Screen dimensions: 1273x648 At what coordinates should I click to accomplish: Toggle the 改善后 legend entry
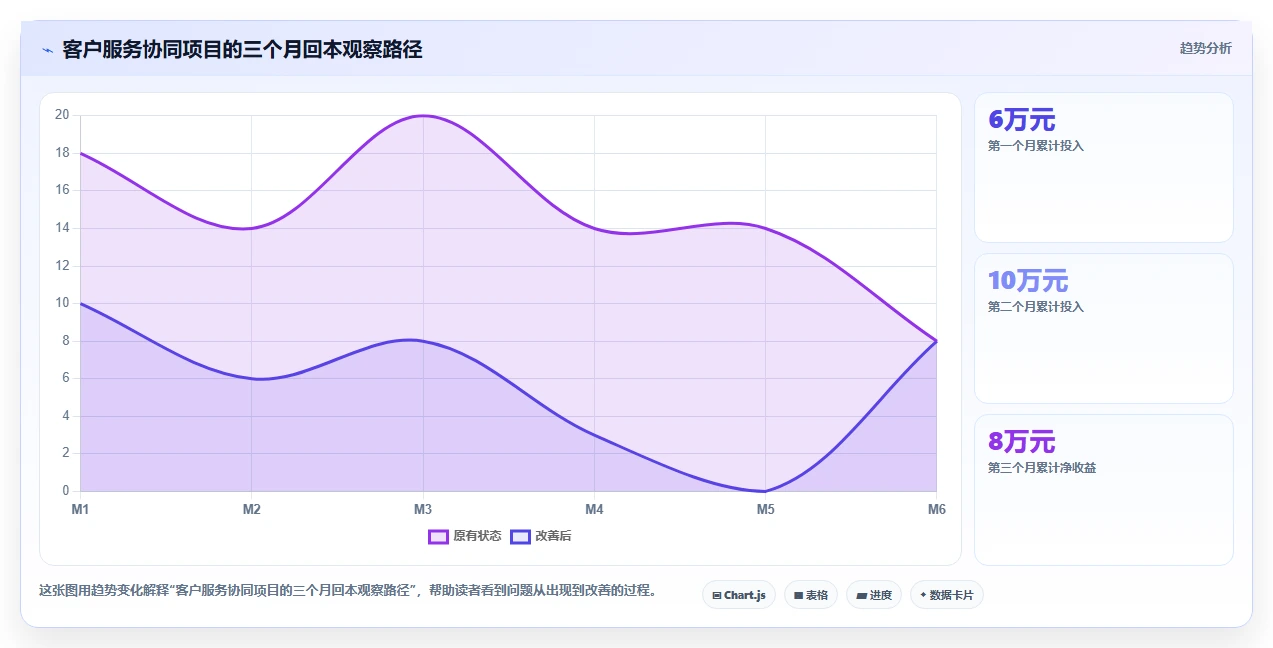[541, 536]
